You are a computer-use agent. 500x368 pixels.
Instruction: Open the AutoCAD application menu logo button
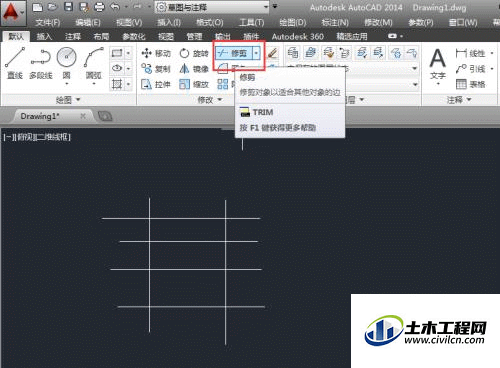[13, 13]
